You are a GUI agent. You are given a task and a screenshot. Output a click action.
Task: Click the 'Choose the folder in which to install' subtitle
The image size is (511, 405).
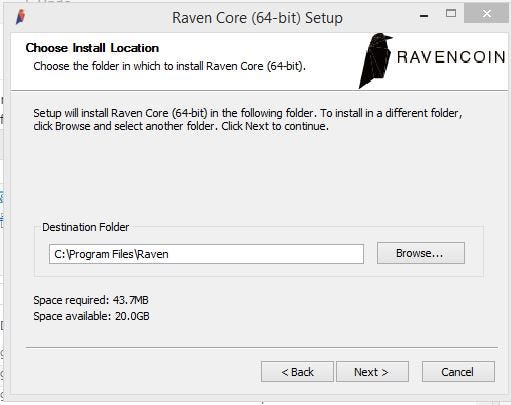pos(169,66)
